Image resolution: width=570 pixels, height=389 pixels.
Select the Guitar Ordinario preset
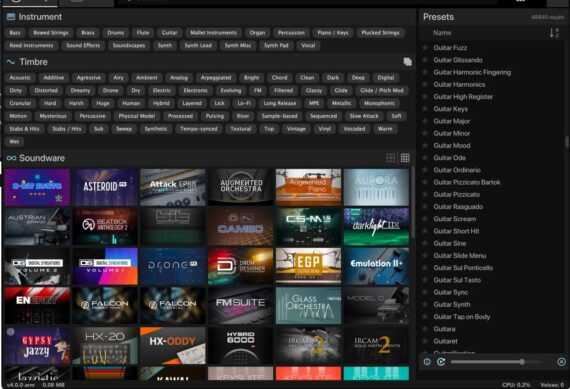[457, 170]
